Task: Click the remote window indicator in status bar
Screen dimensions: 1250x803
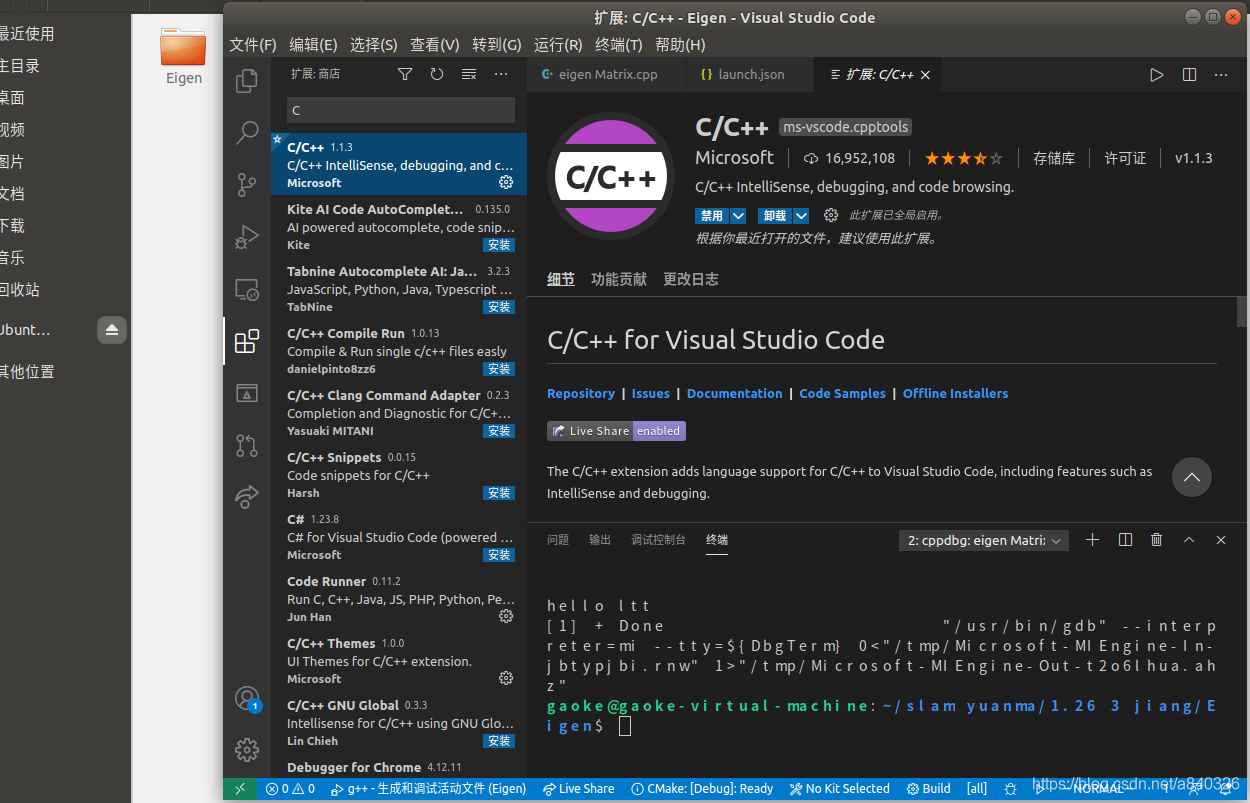Action: tap(240, 788)
